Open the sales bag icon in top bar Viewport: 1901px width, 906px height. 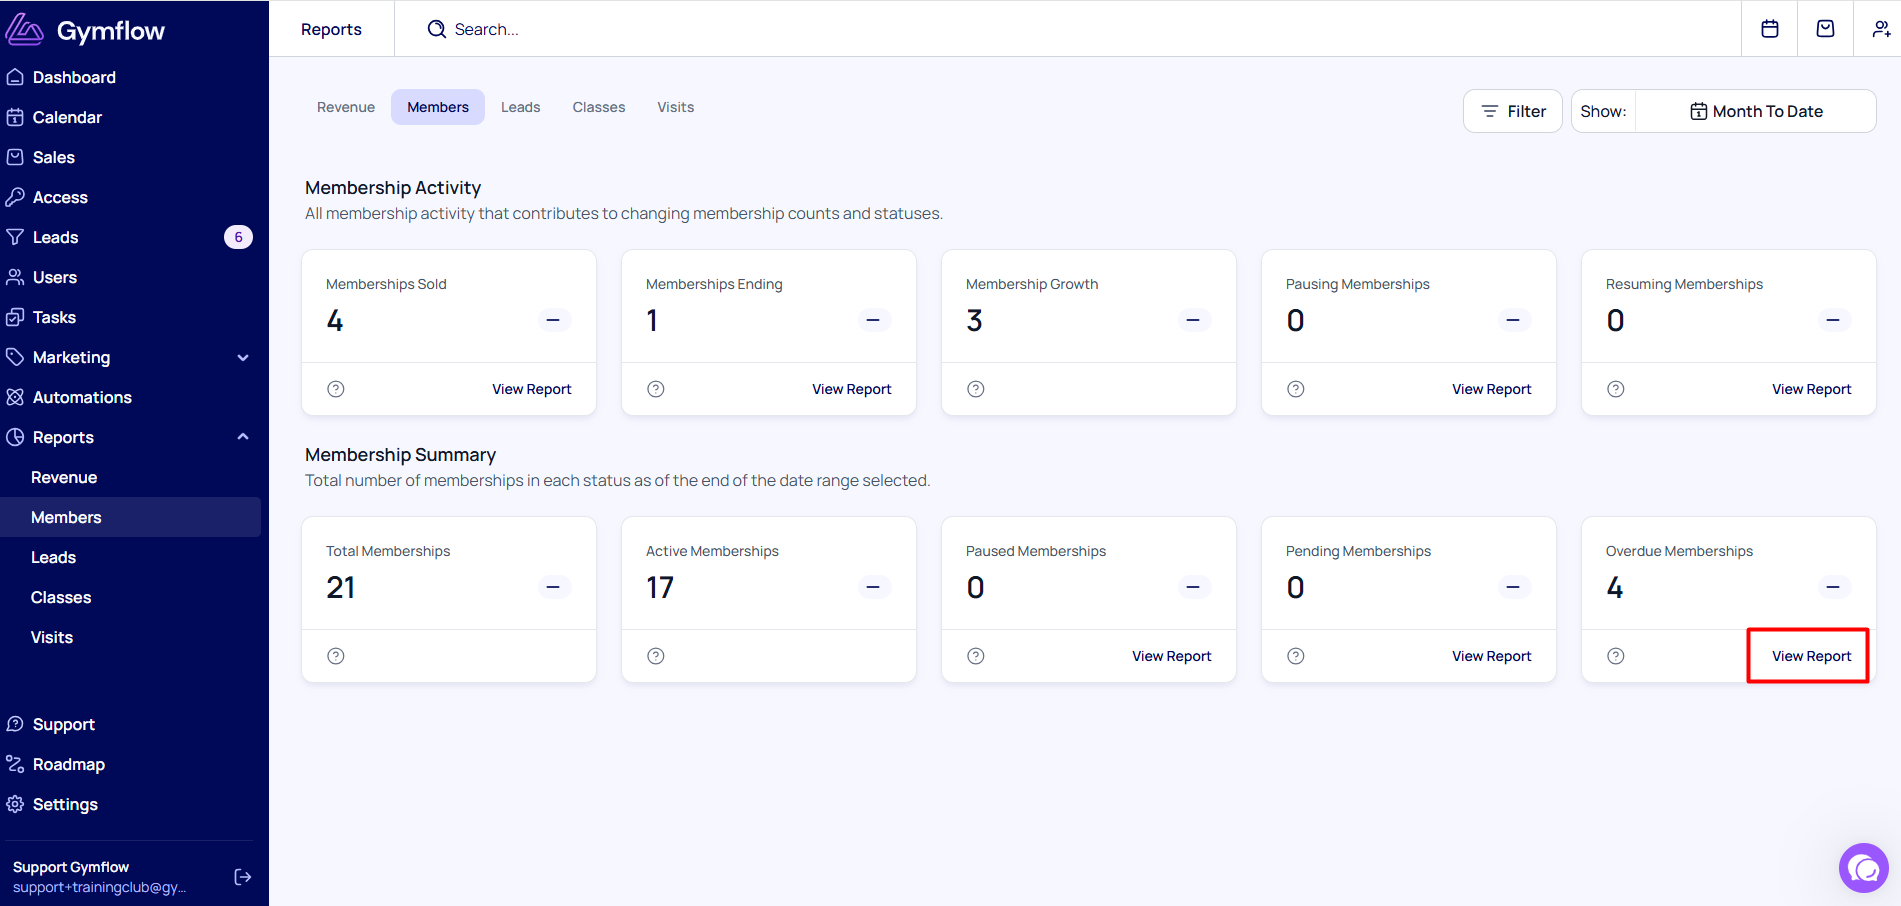tap(1826, 29)
